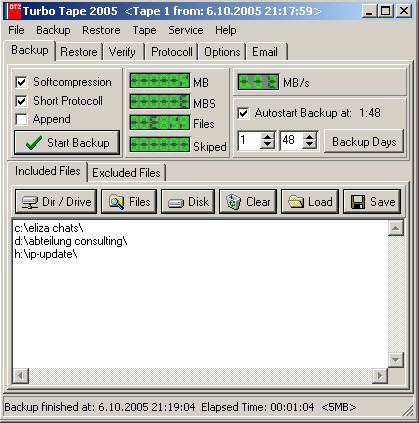Save file list with floppy icon

[x=358, y=202]
